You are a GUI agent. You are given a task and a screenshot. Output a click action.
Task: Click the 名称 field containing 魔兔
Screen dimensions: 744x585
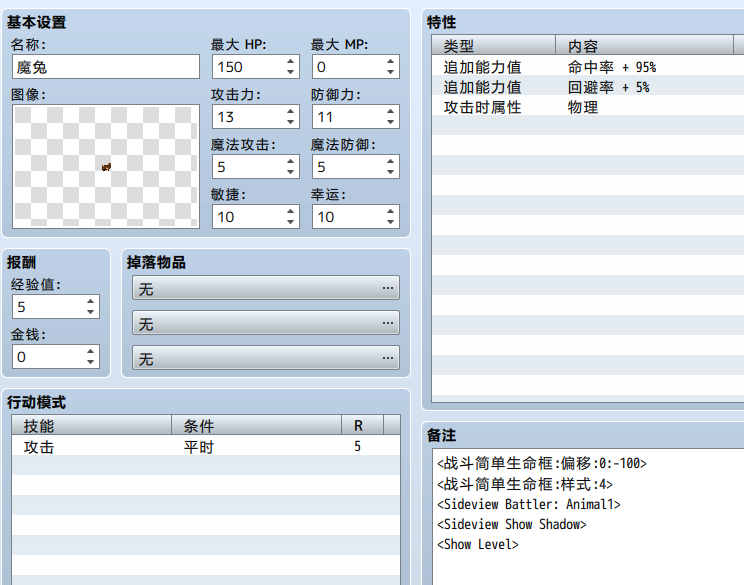pyautogui.click(x=106, y=67)
